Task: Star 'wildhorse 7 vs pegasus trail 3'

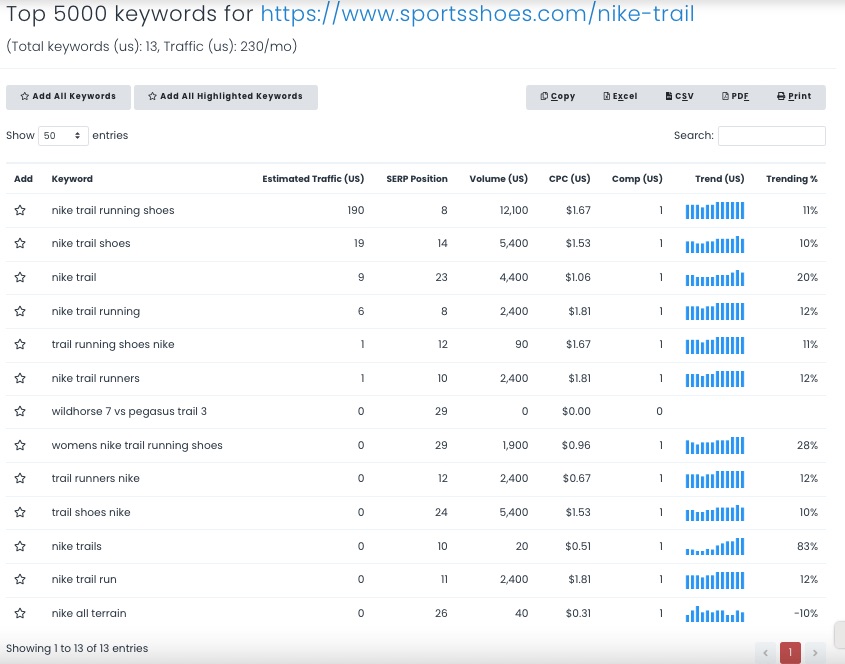Action: tap(20, 411)
